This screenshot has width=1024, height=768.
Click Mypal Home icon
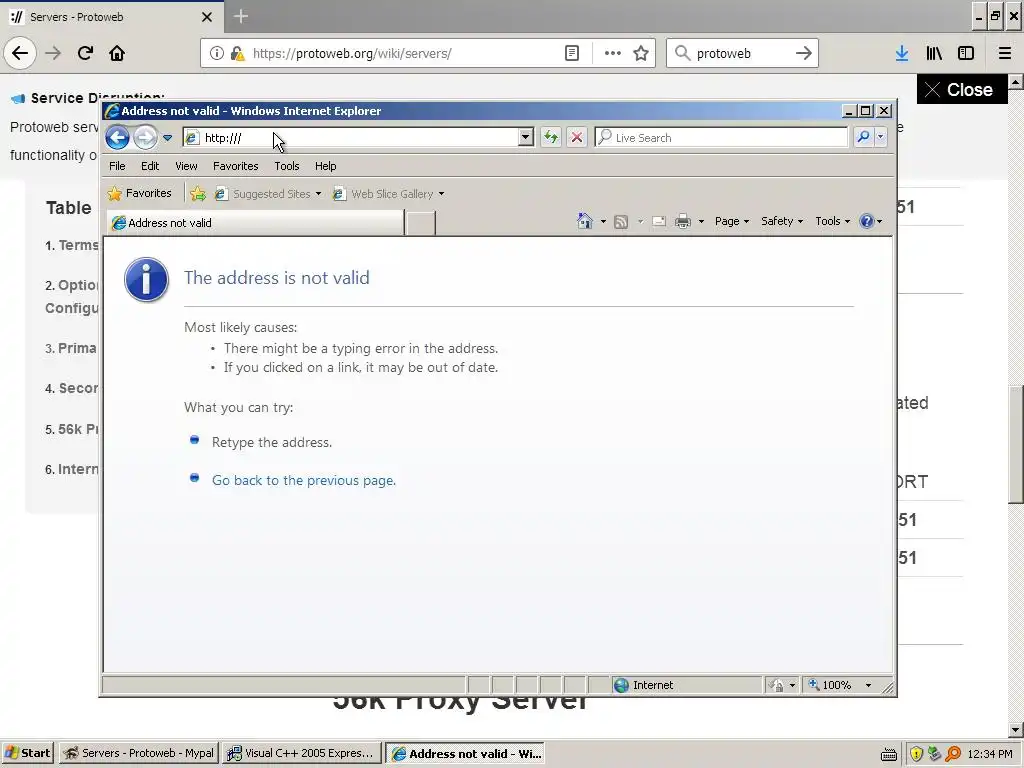(x=117, y=53)
